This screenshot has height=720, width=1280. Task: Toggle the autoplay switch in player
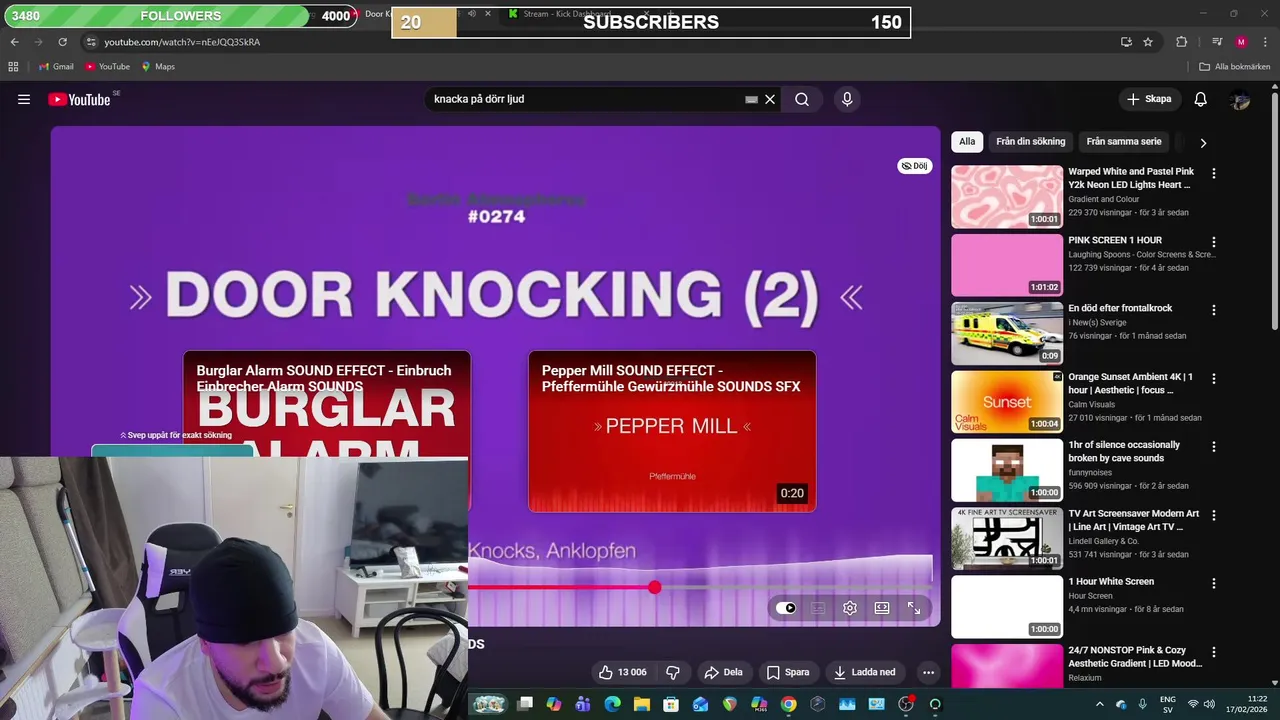point(786,608)
